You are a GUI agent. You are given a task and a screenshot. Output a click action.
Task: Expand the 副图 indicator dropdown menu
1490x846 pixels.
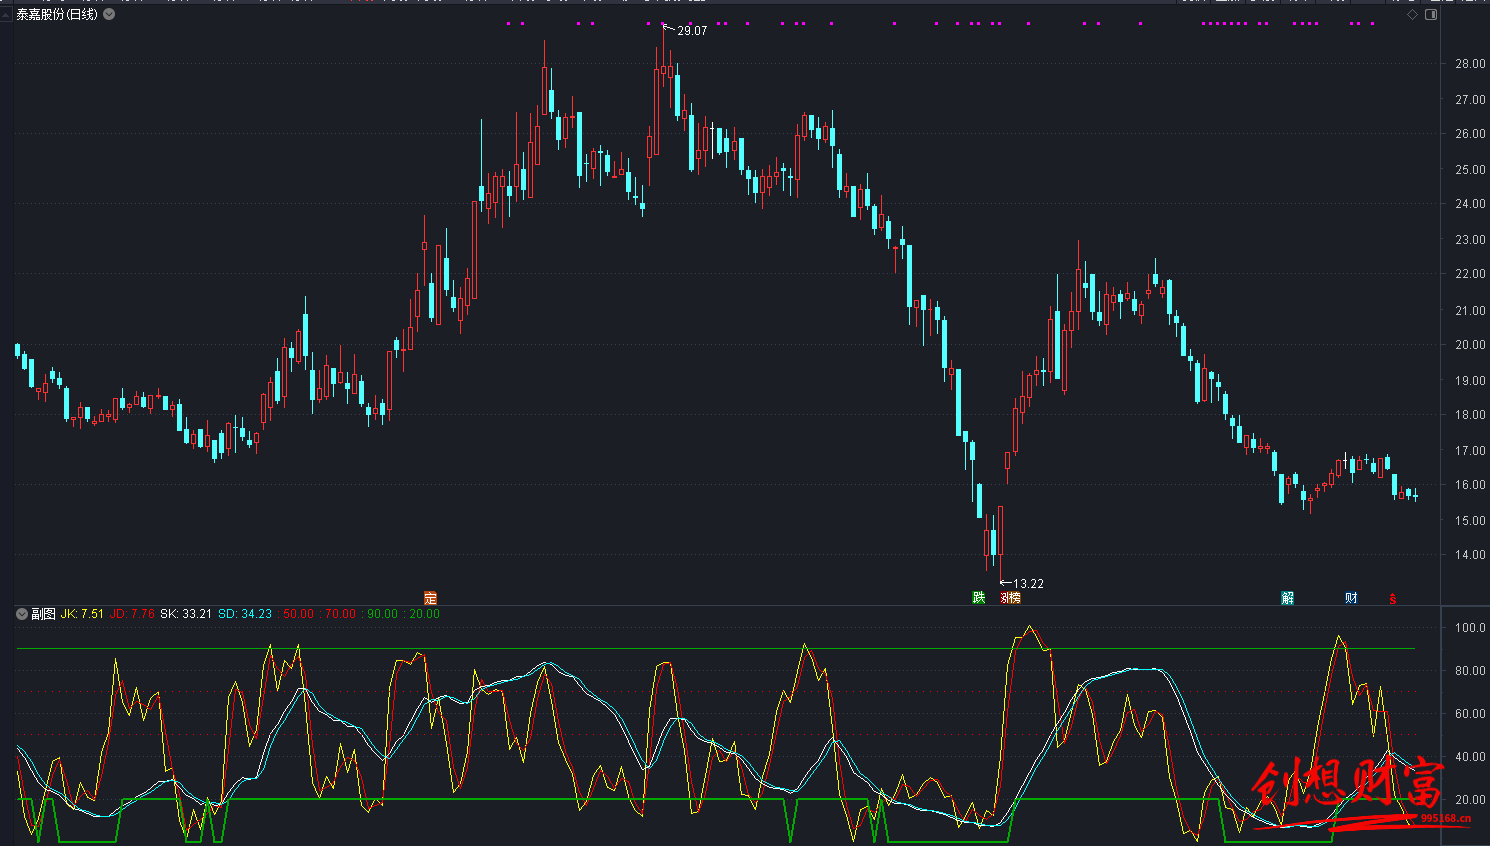point(22,614)
